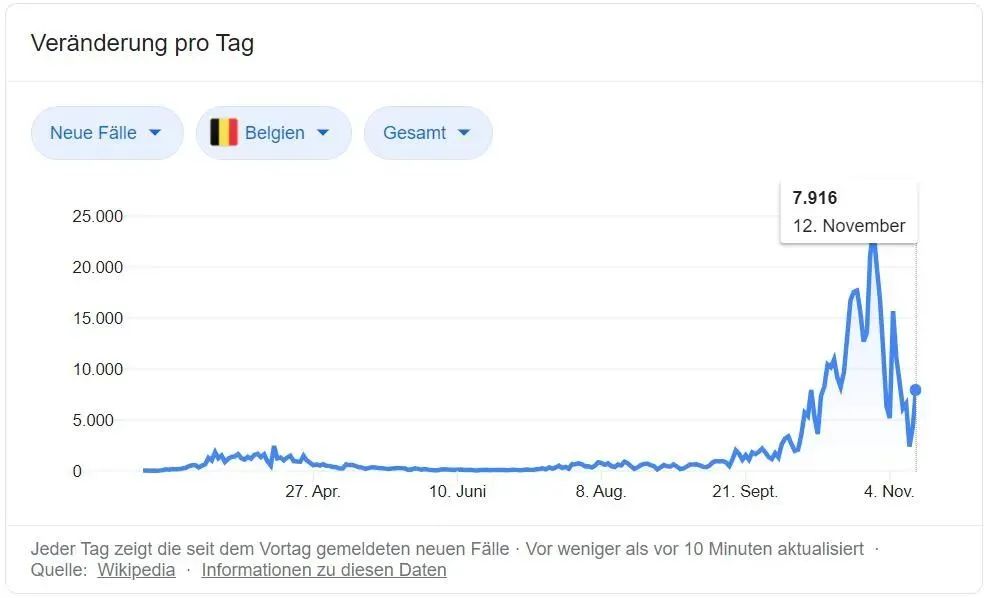Click the 25.000 y-axis label

98,216
